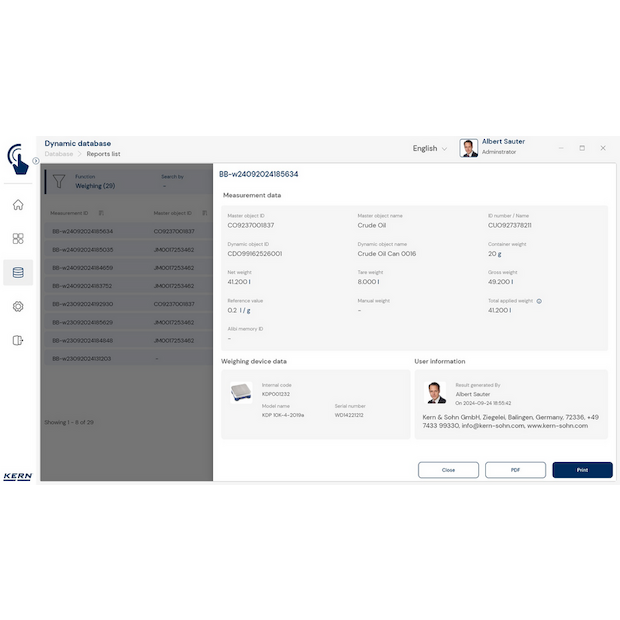This screenshot has width=620, height=620.
Task: Click the filter funnel icon
Action: 59,181
